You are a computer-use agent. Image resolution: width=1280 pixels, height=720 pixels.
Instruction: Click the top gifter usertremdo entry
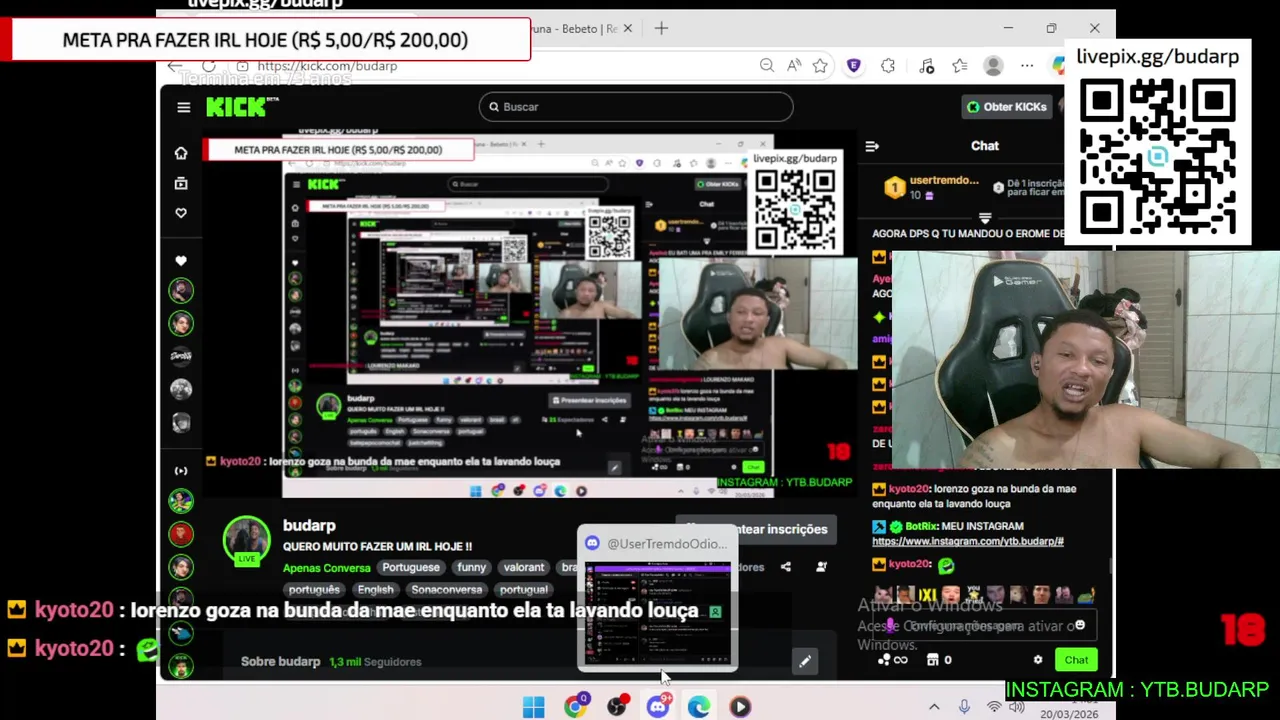point(932,187)
